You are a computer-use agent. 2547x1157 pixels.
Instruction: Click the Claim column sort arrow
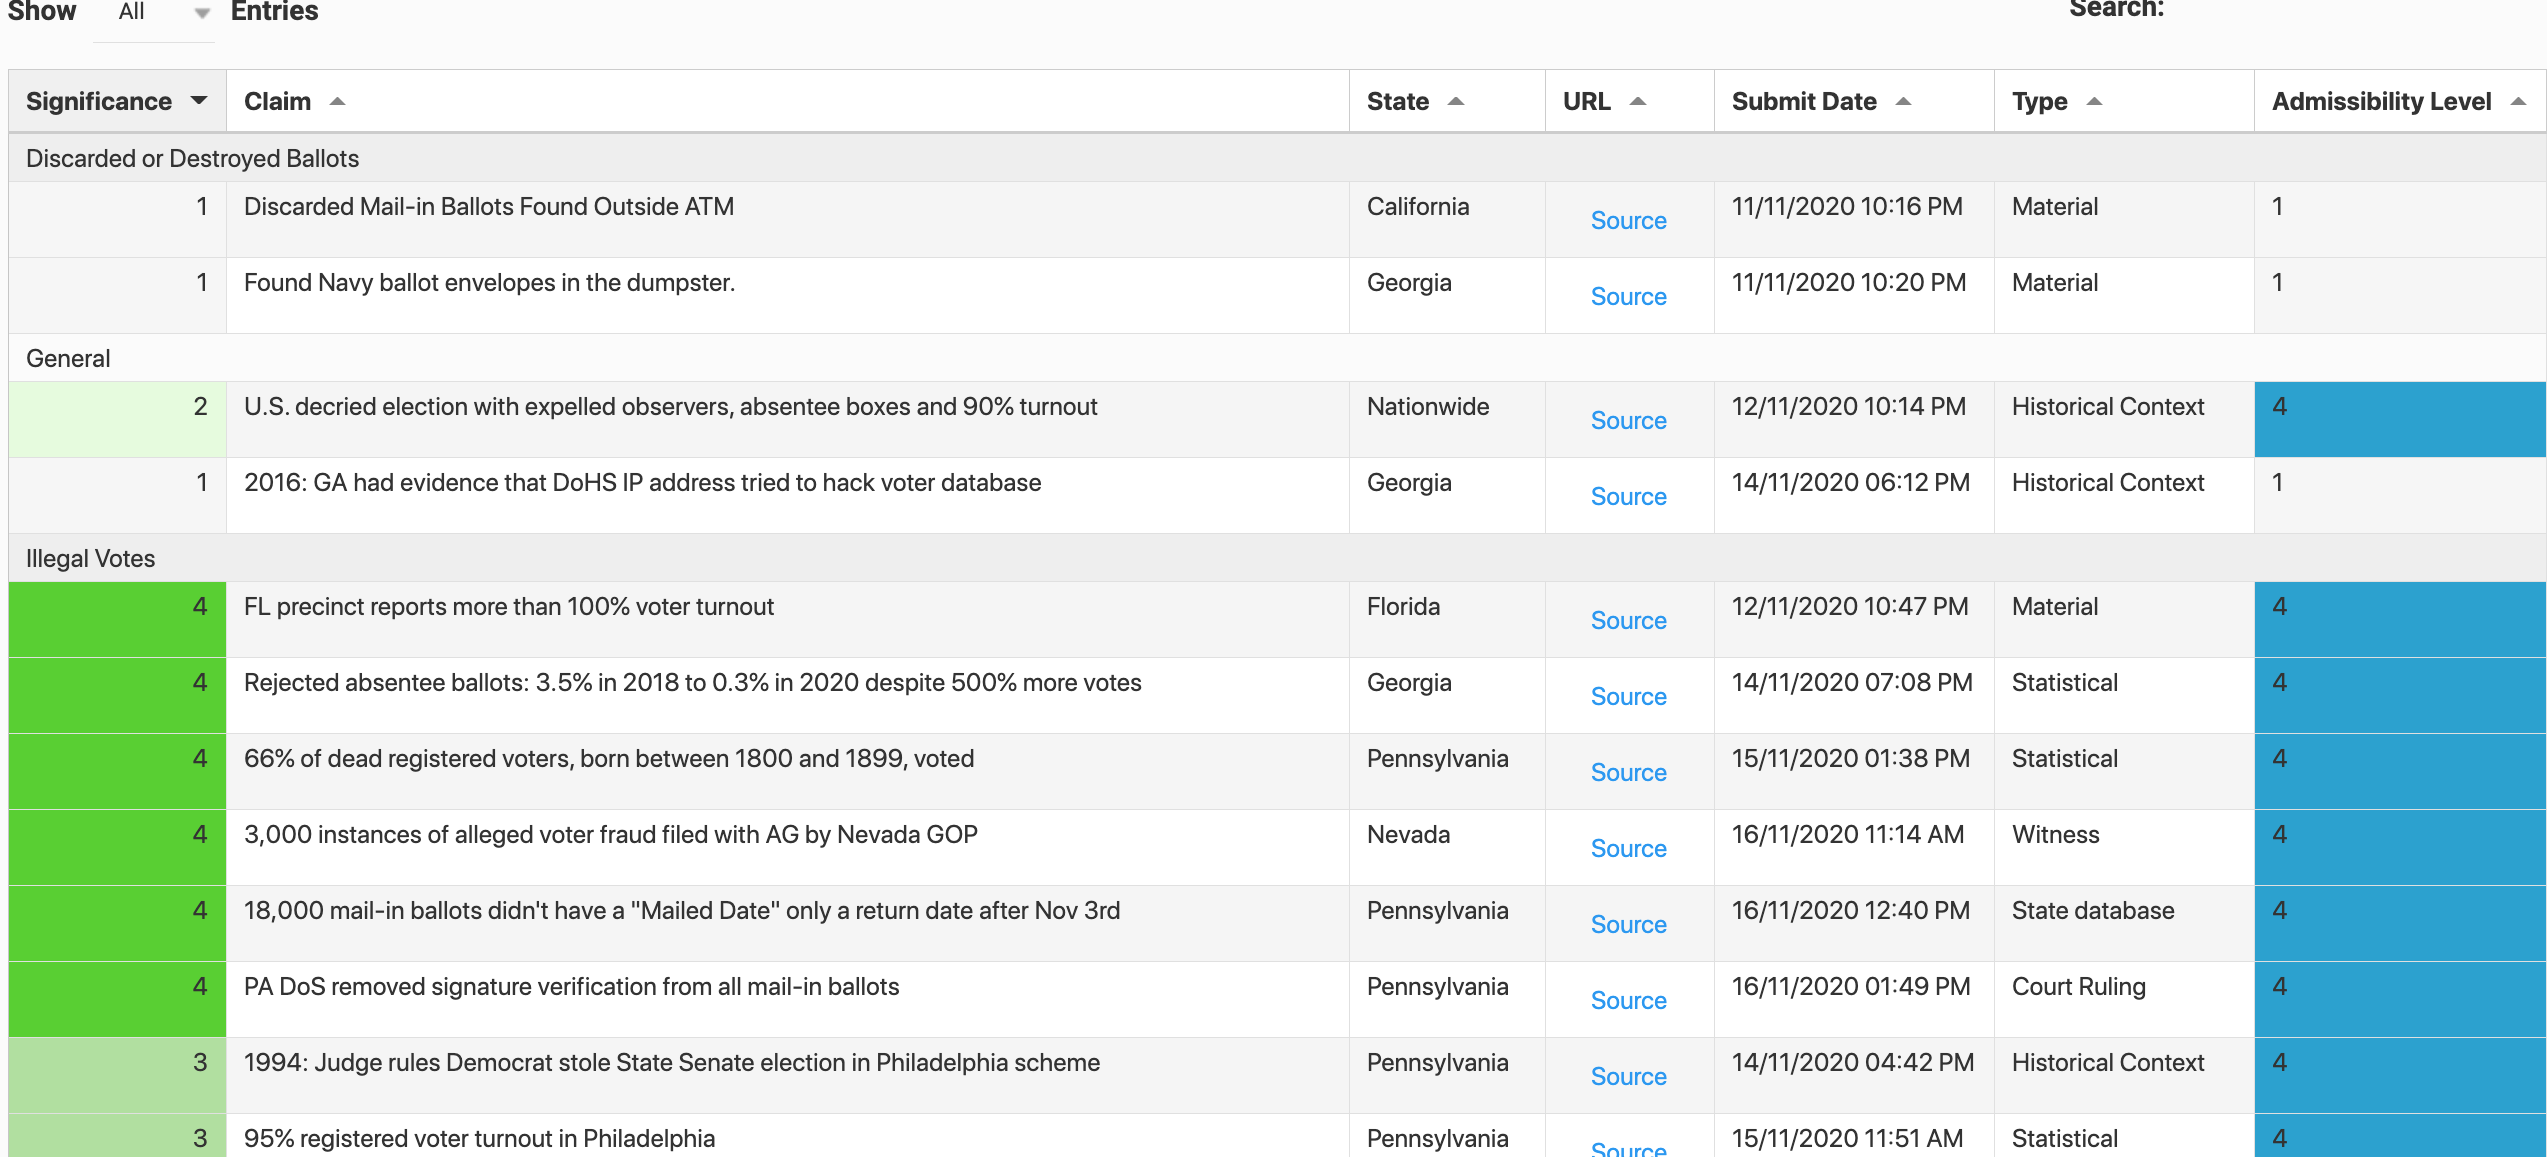[338, 102]
